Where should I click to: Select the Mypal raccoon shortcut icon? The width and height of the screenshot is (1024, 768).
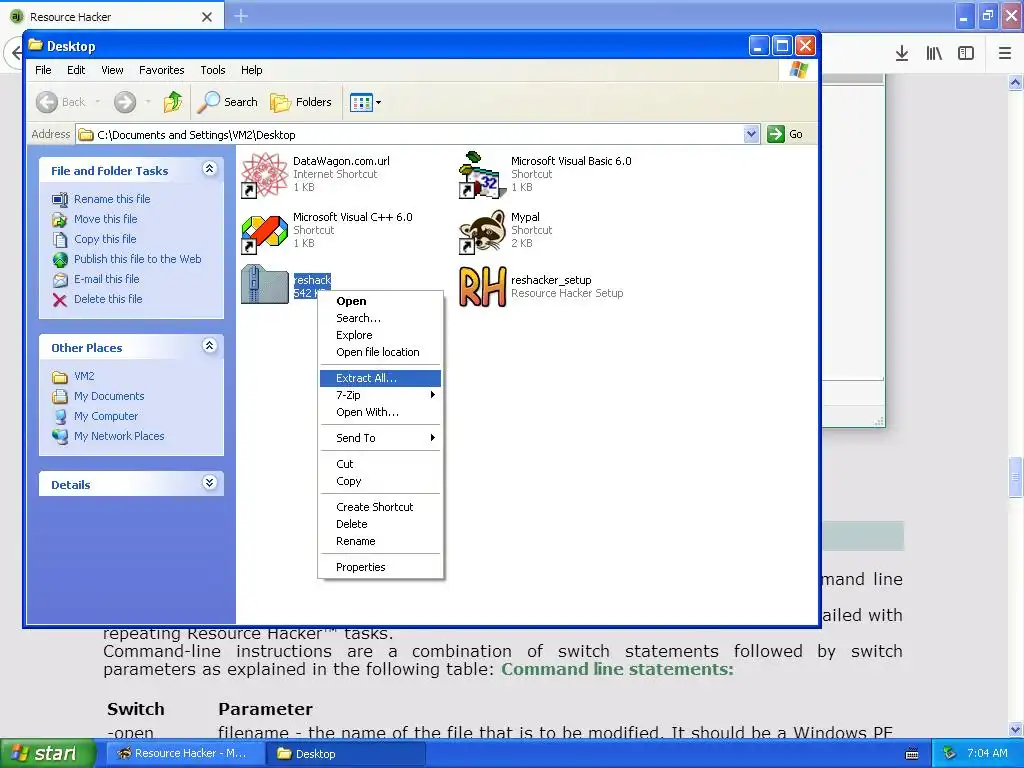[x=482, y=231]
